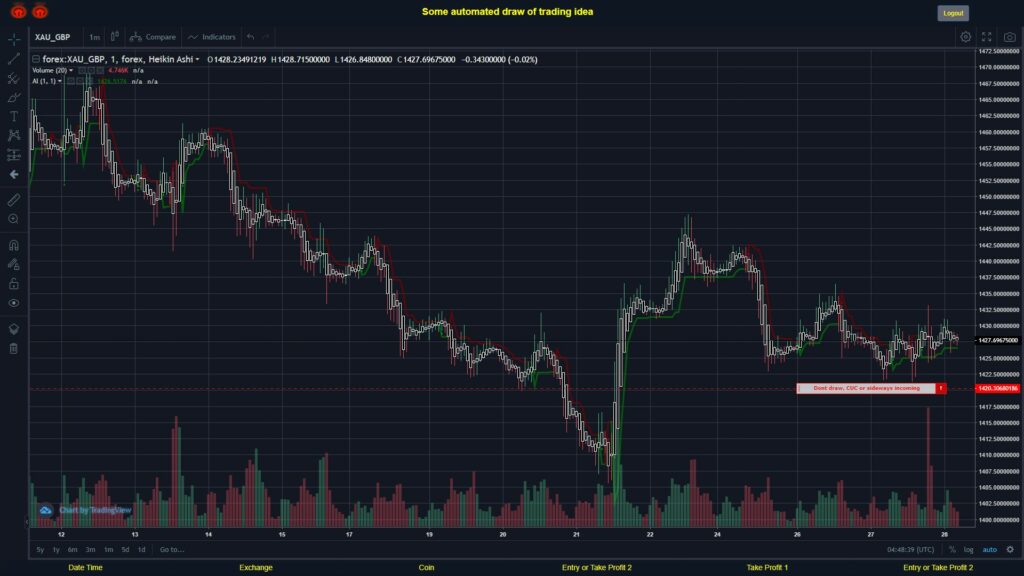
Task: Open bottom-right scale settings gear
Action: pyautogui.click(x=1010, y=550)
